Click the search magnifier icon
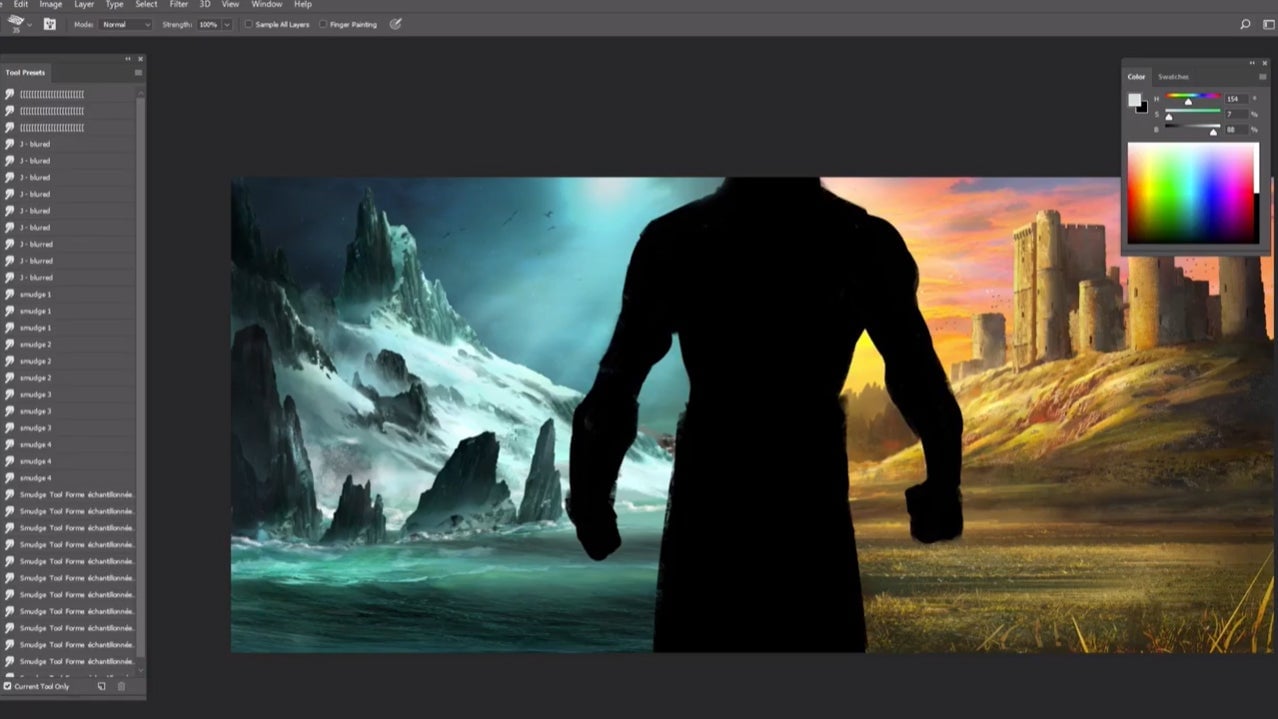The width and height of the screenshot is (1278, 719). click(x=1245, y=24)
